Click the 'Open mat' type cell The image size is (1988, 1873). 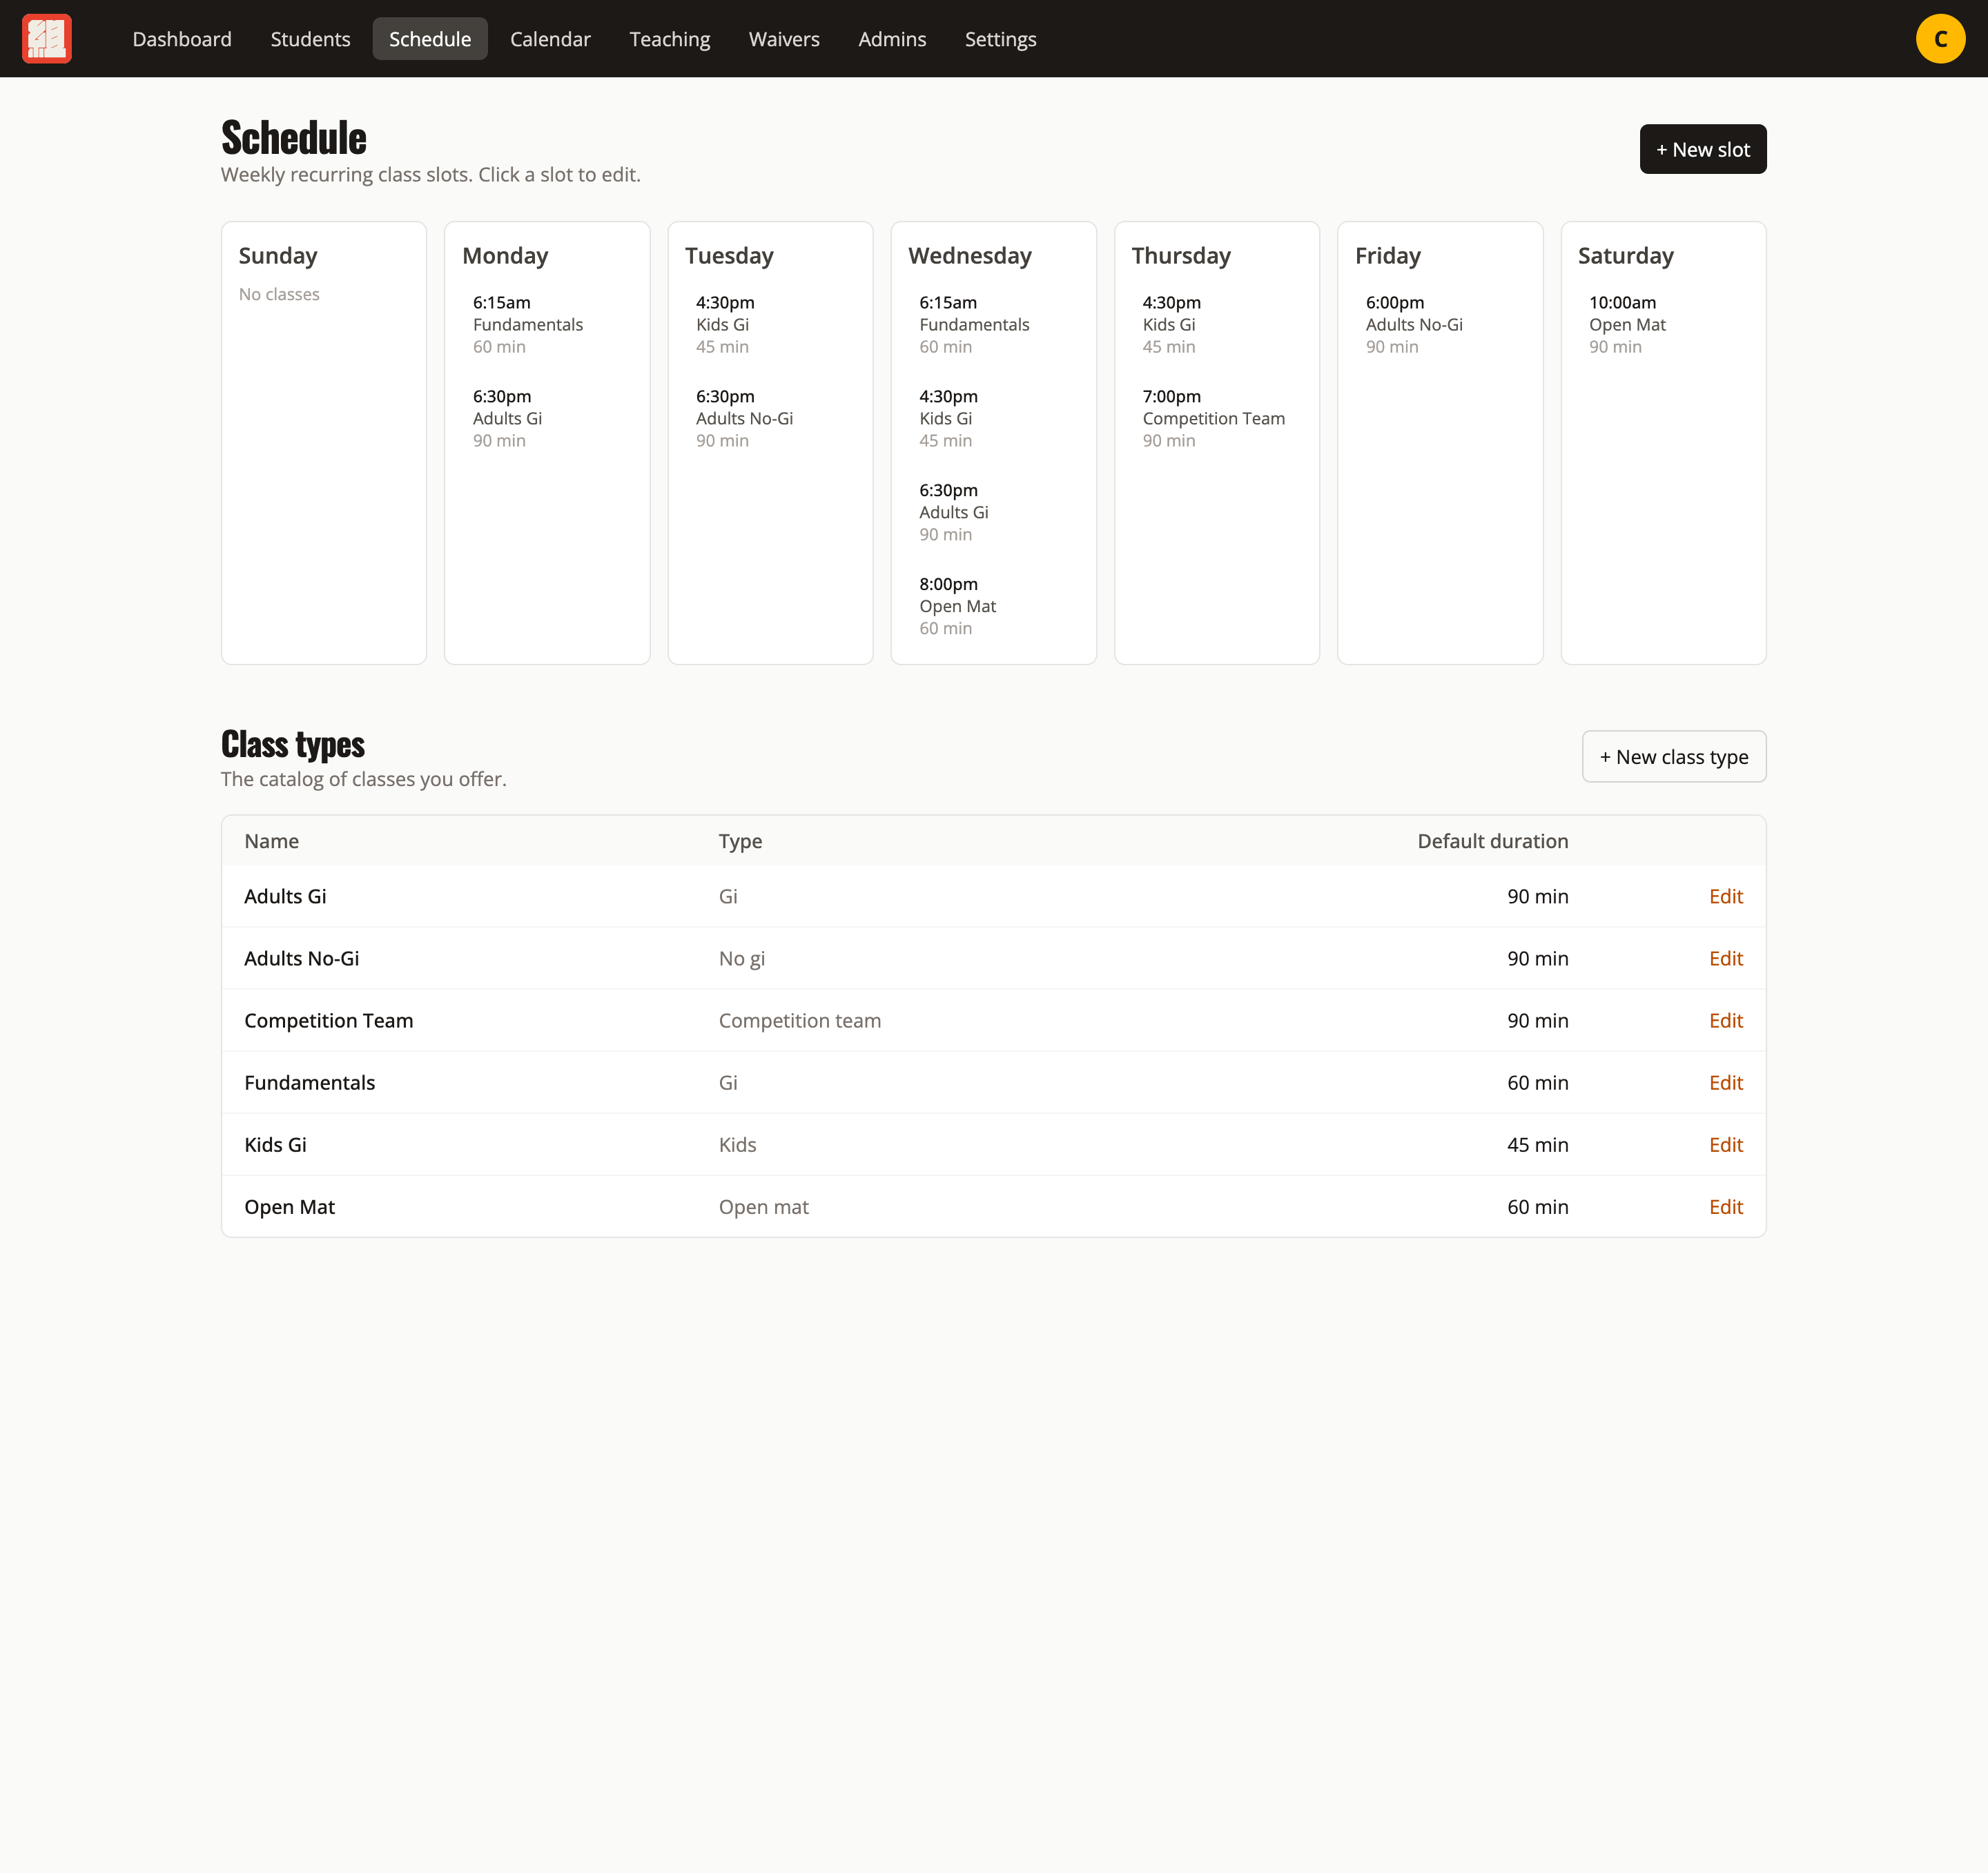tap(763, 1206)
